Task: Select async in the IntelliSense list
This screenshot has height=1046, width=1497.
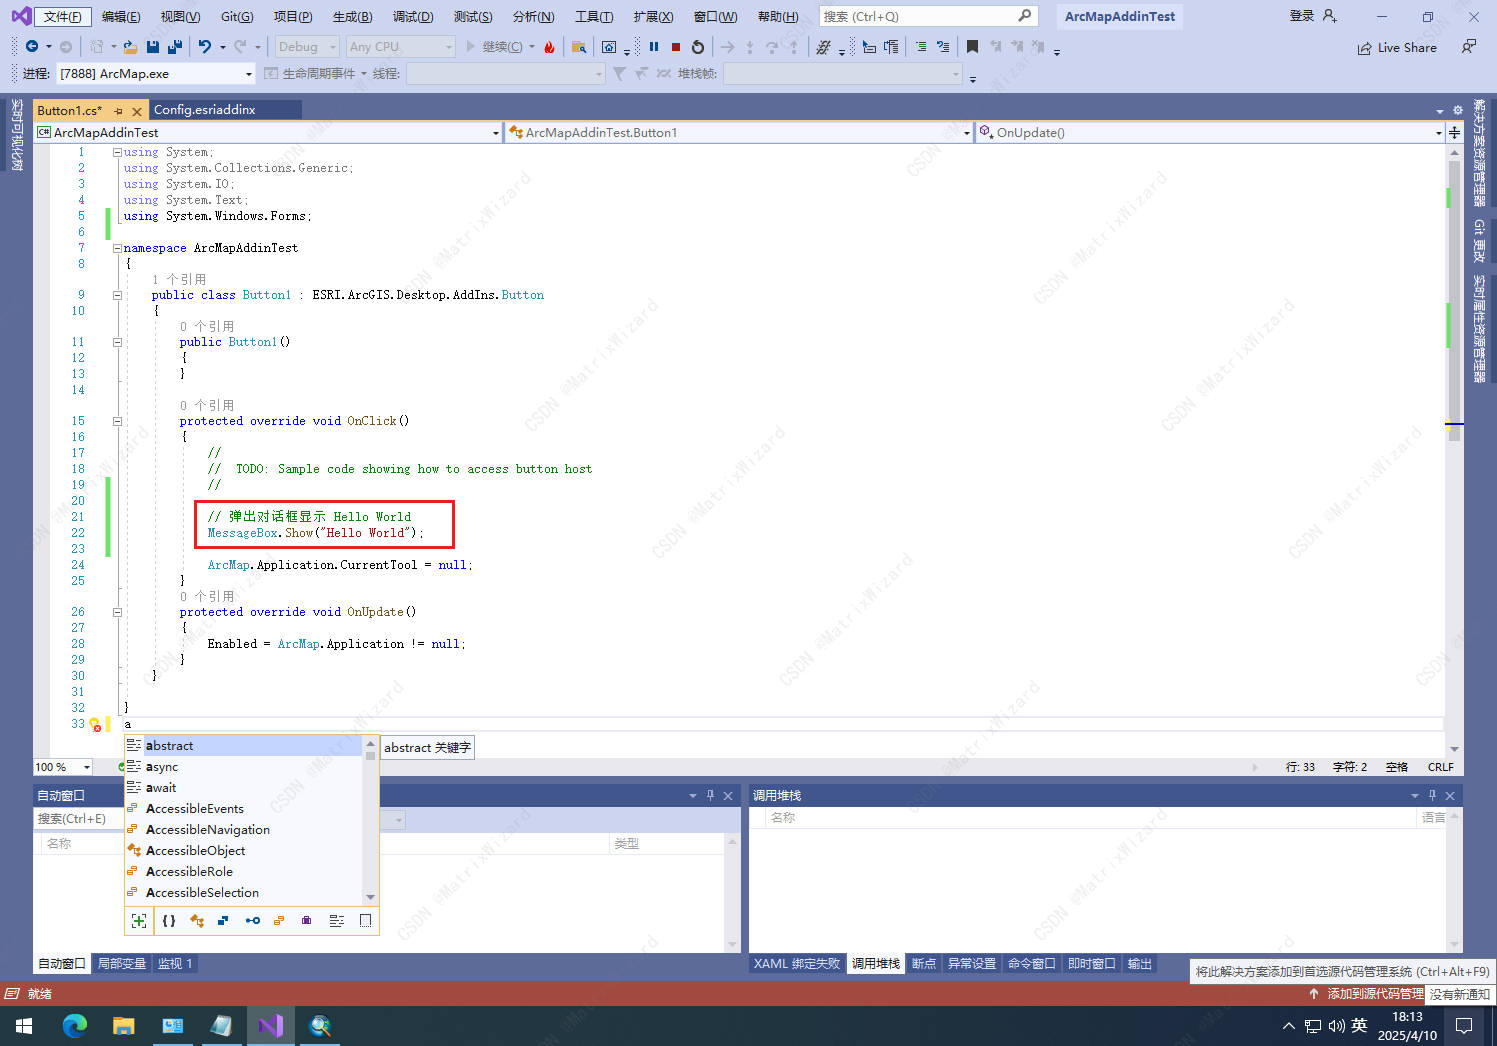Action: click(x=243, y=767)
